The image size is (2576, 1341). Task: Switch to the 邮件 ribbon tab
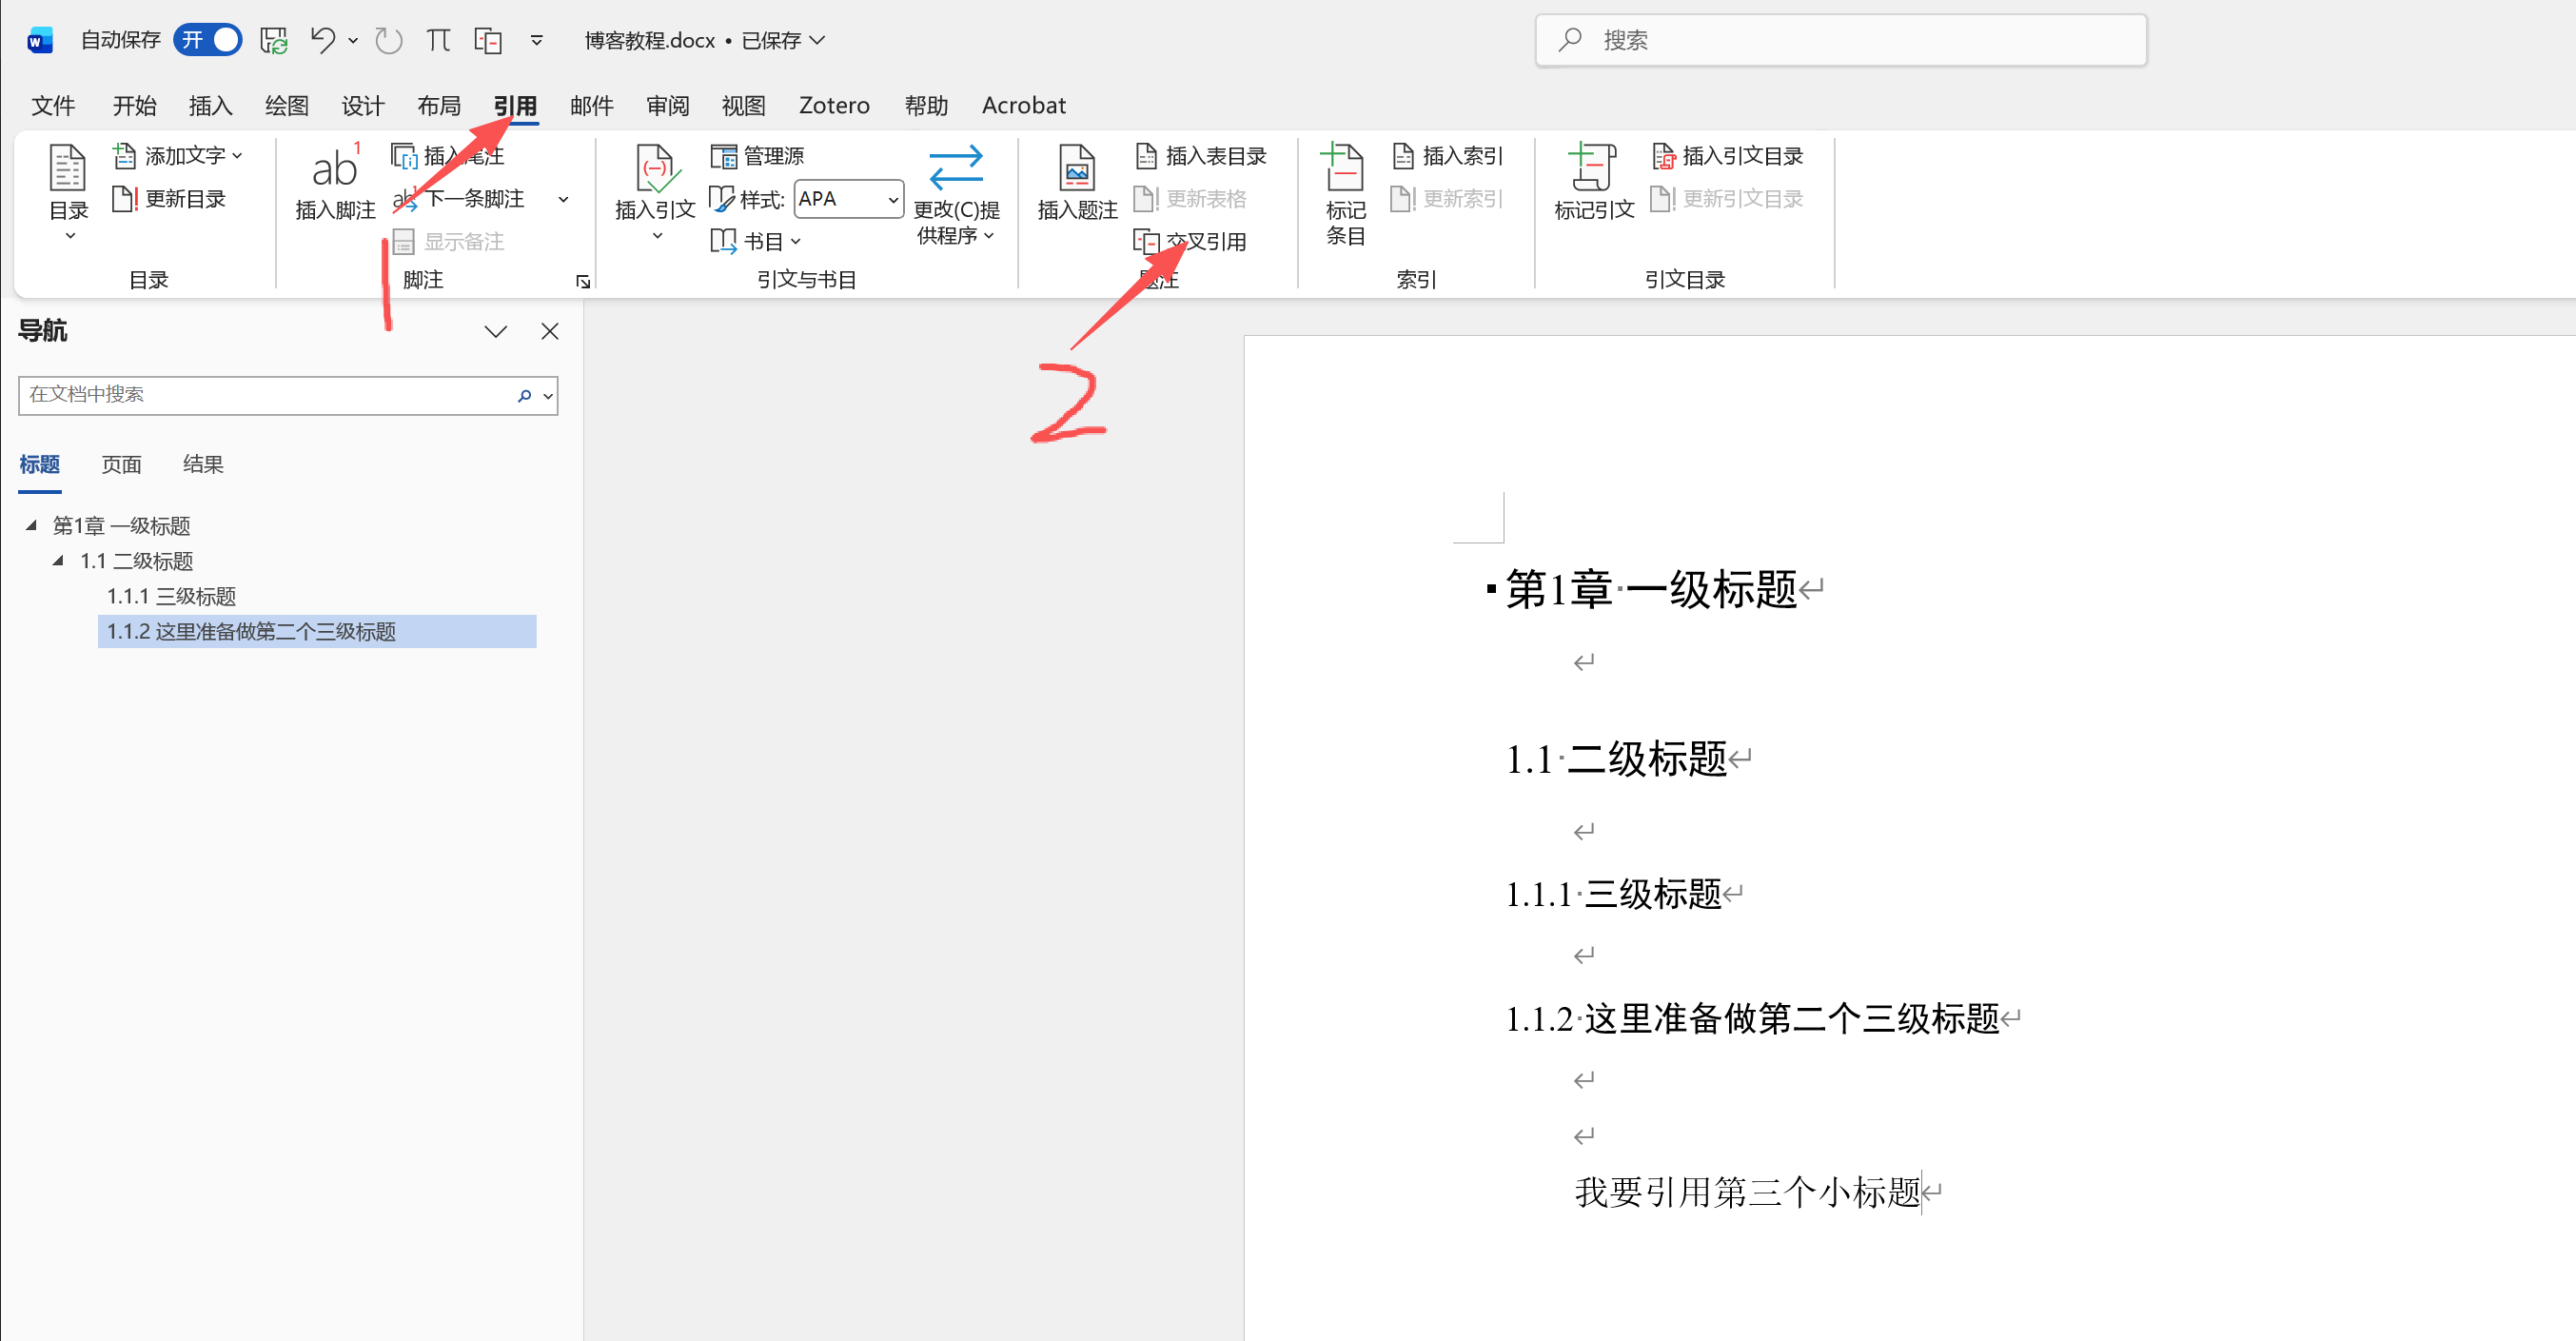point(591,104)
